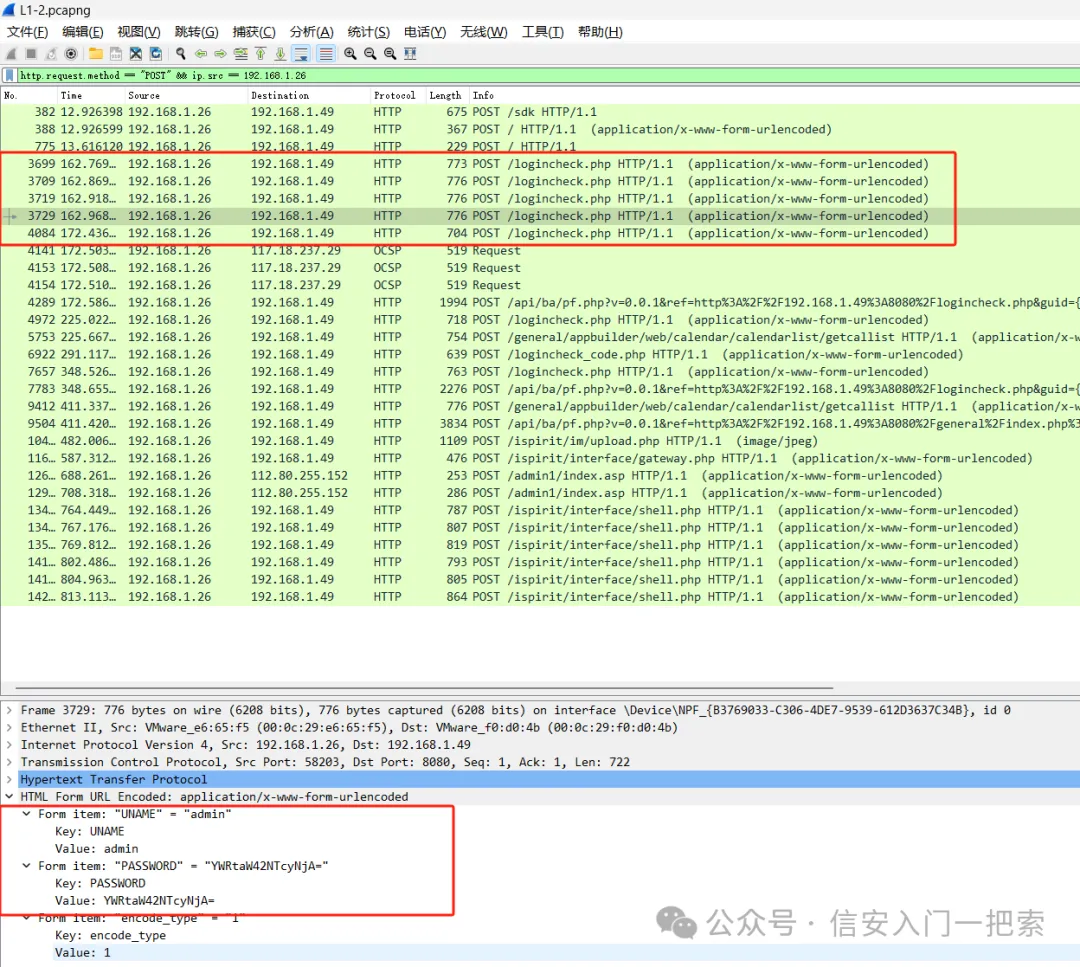Open a capture file via folder icon
The height and width of the screenshot is (967, 1080).
[96, 54]
